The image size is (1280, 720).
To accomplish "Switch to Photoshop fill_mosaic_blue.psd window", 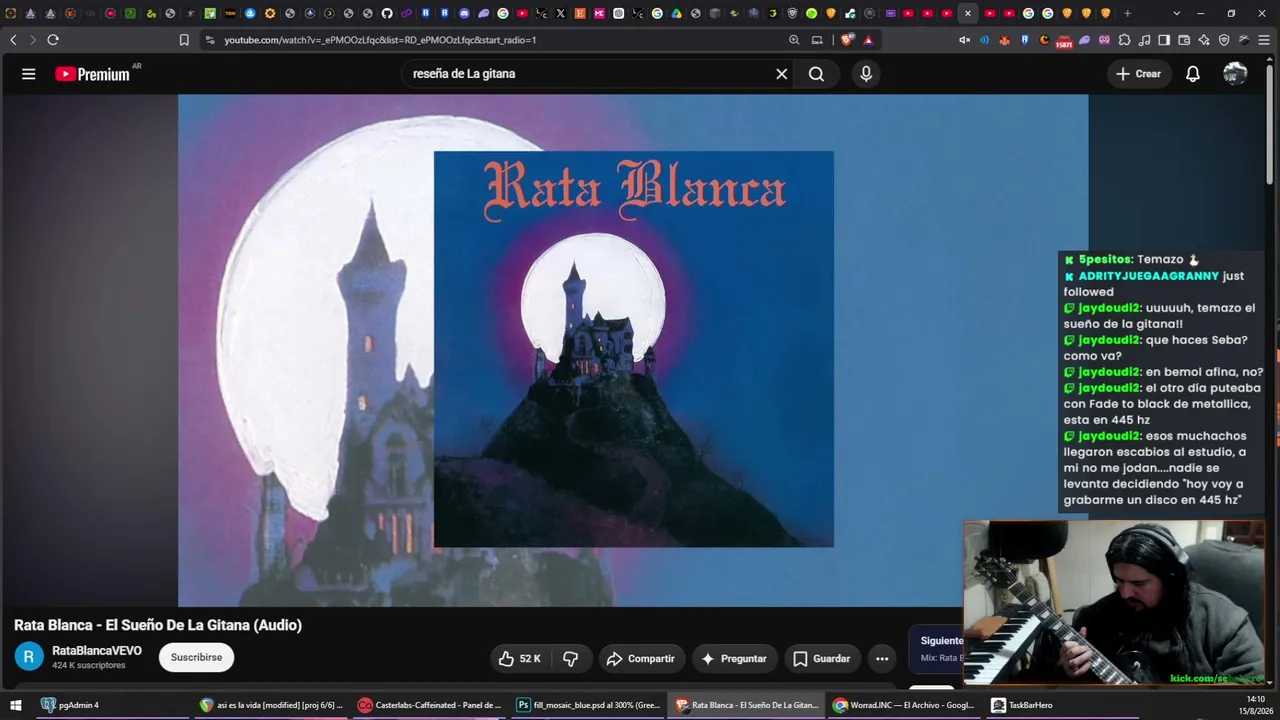I will pyautogui.click(x=588, y=705).
